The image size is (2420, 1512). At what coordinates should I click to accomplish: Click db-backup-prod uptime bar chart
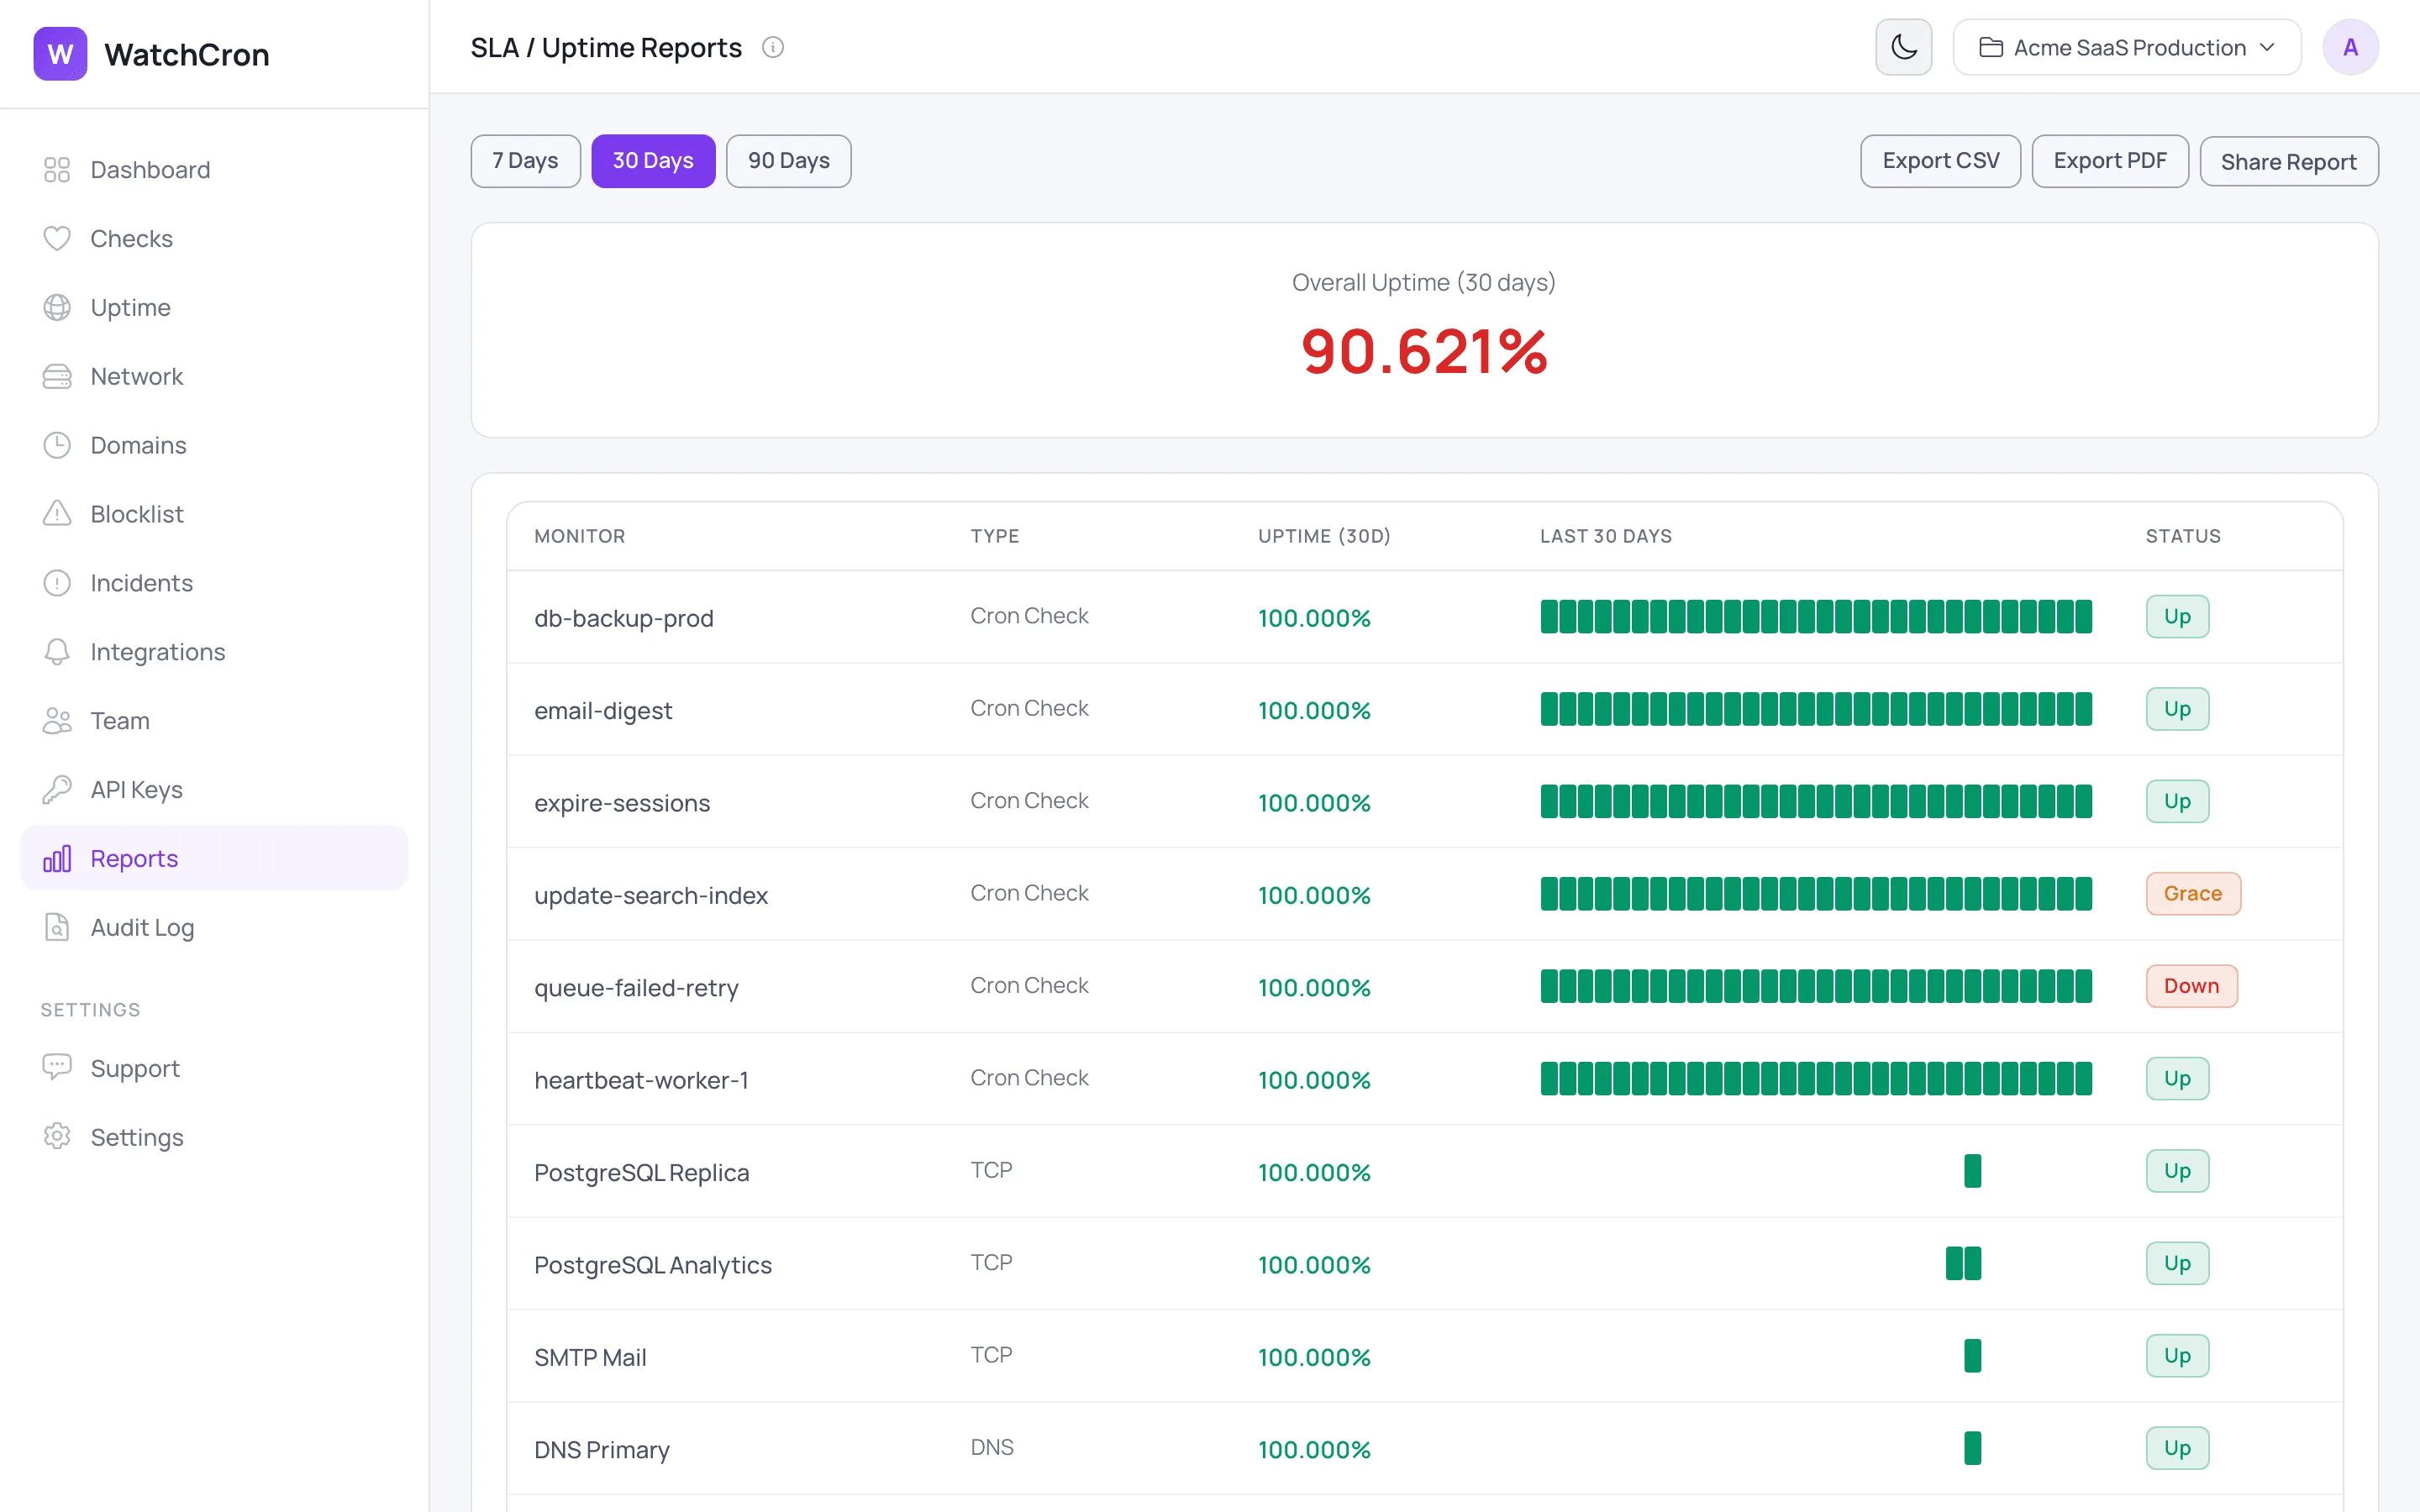pos(1816,617)
